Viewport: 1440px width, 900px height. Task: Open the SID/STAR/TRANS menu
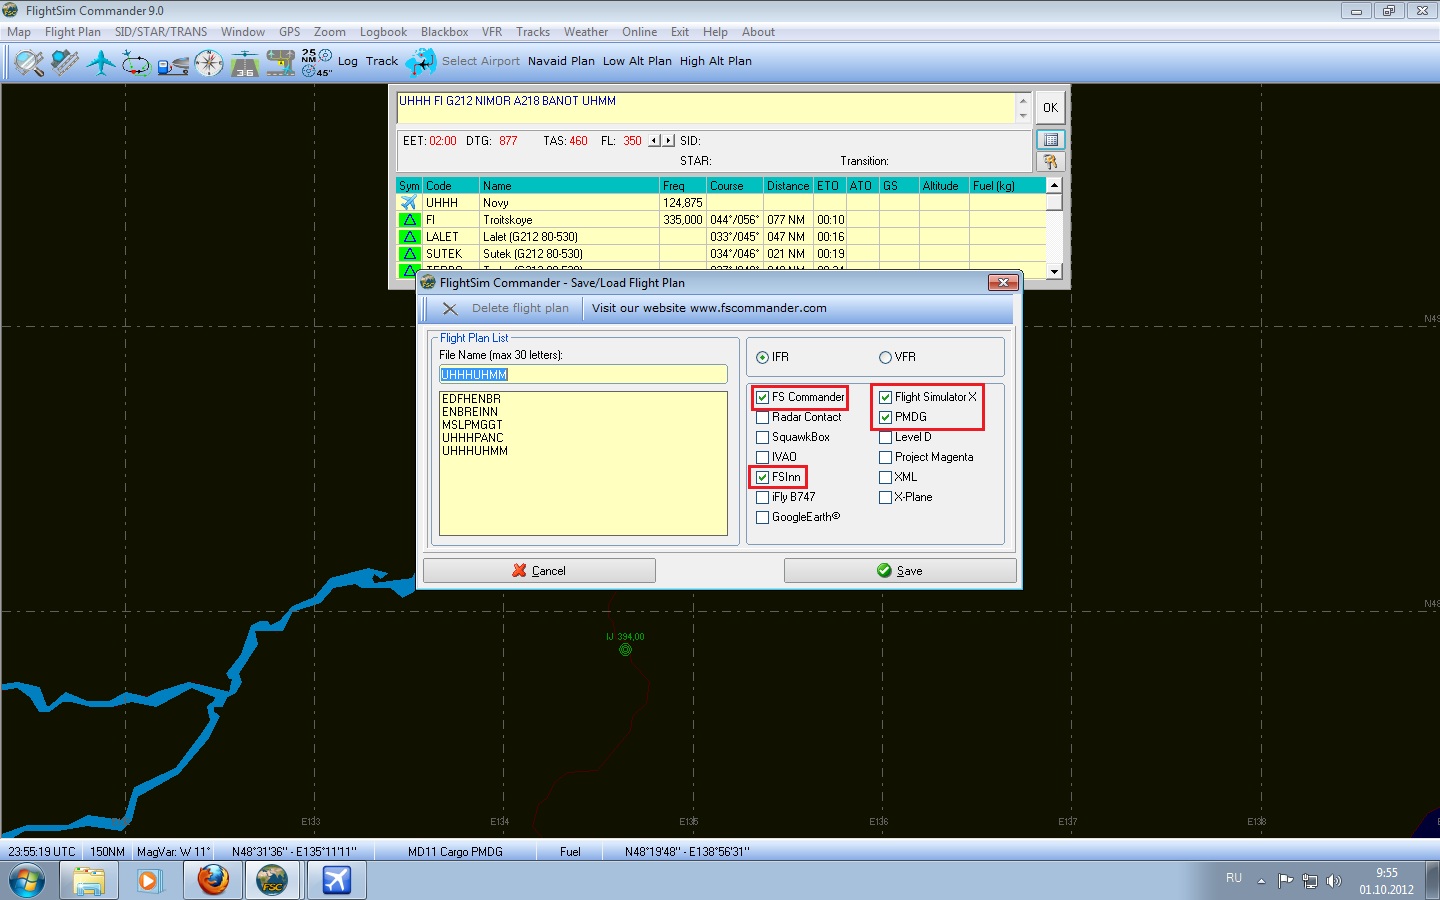[x=161, y=32]
